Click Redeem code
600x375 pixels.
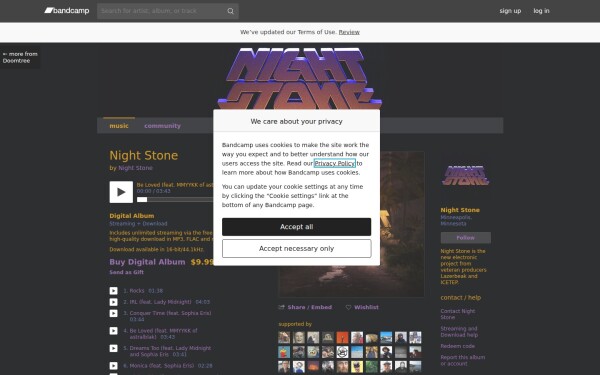(x=458, y=346)
